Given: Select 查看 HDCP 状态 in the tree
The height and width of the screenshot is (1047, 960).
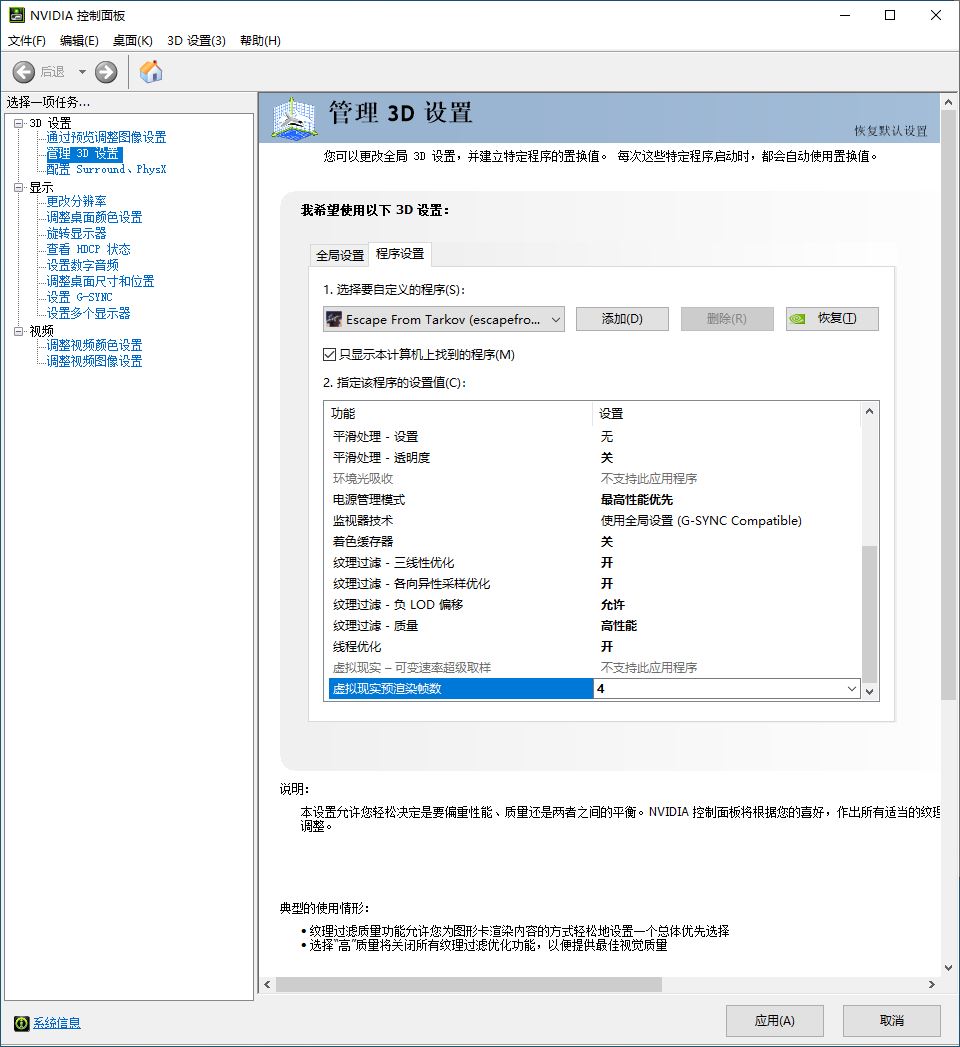Looking at the screenshot, I should 88,249.
